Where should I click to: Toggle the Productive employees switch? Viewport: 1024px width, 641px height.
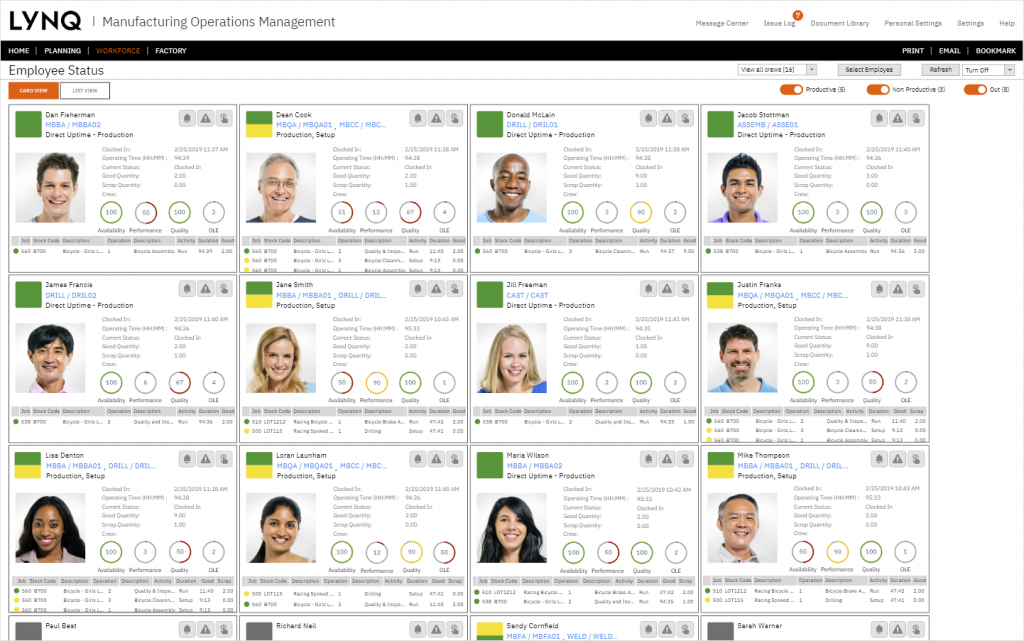[791, 89]
